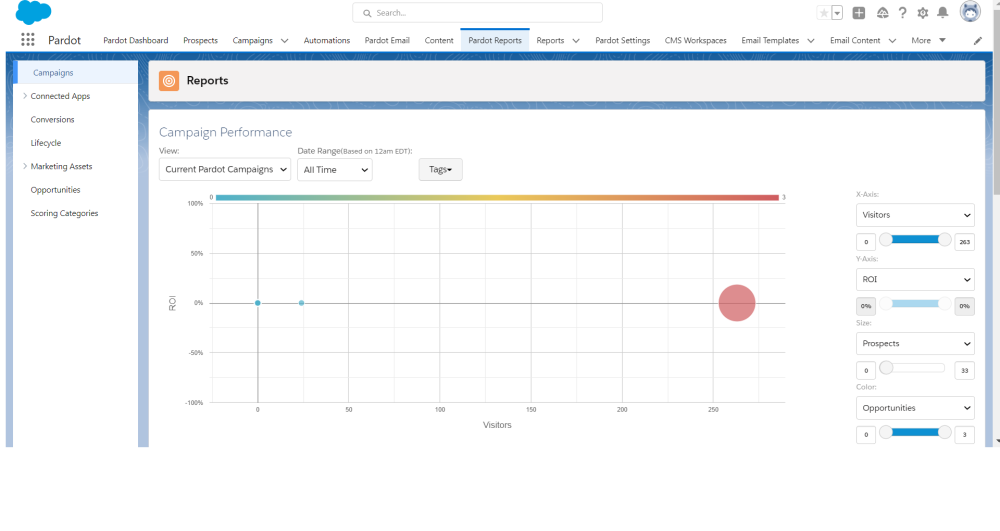Image resolution: width=1000 pixels, height=531 pixels.
Task: Expand the Email Content dropdown chevron
Action: pyautogui.click(x=892, y=41)
